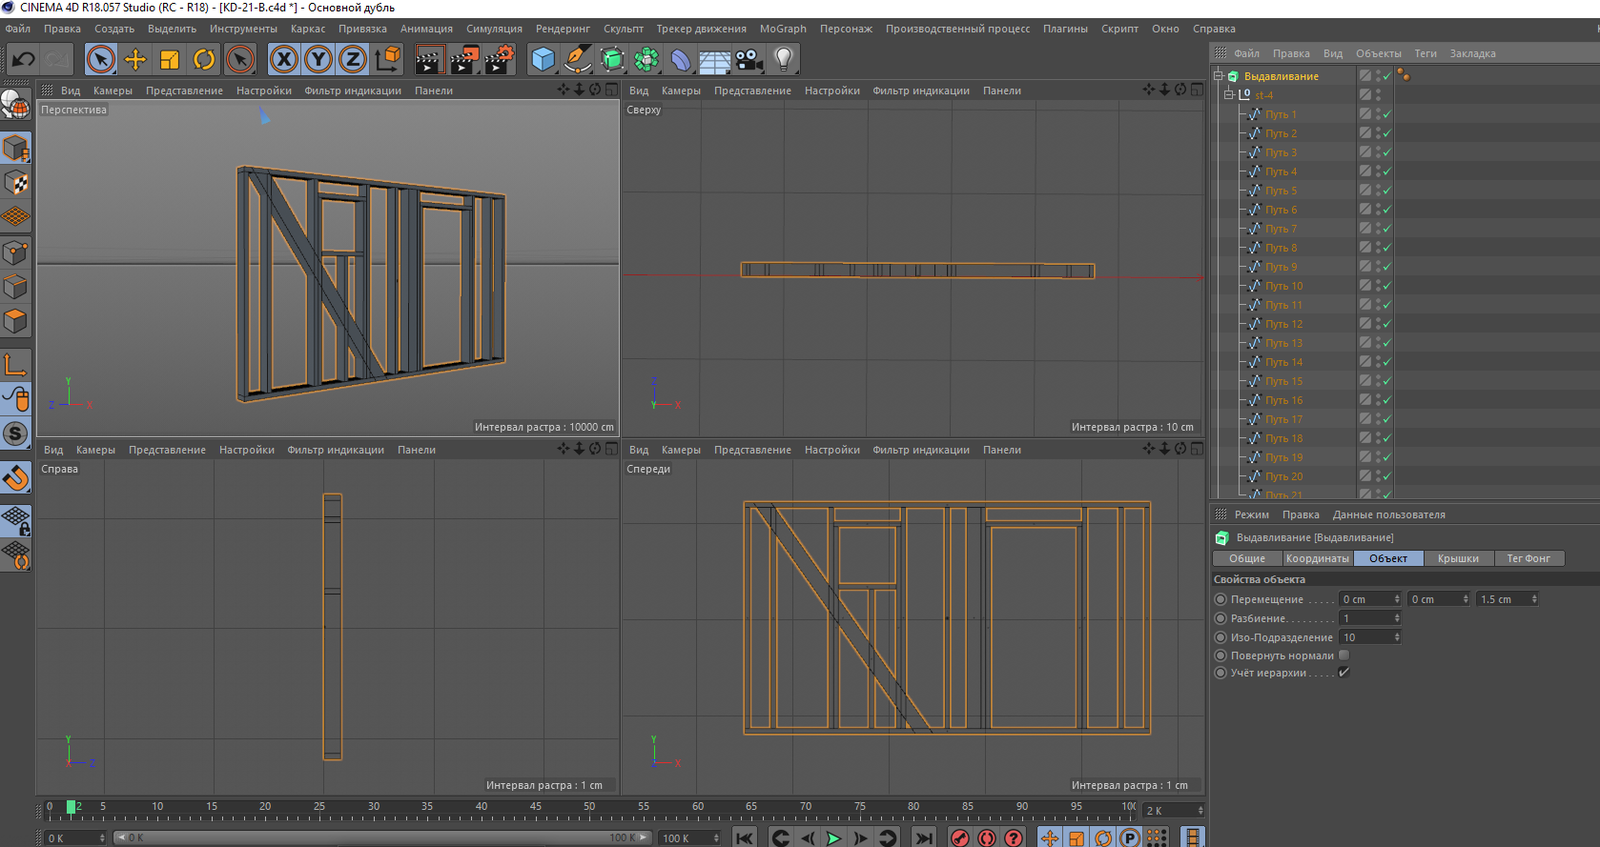Viewport: 1600px width, 847px height.
Task: Open the Render Settings icon
Action: (498, 60)
